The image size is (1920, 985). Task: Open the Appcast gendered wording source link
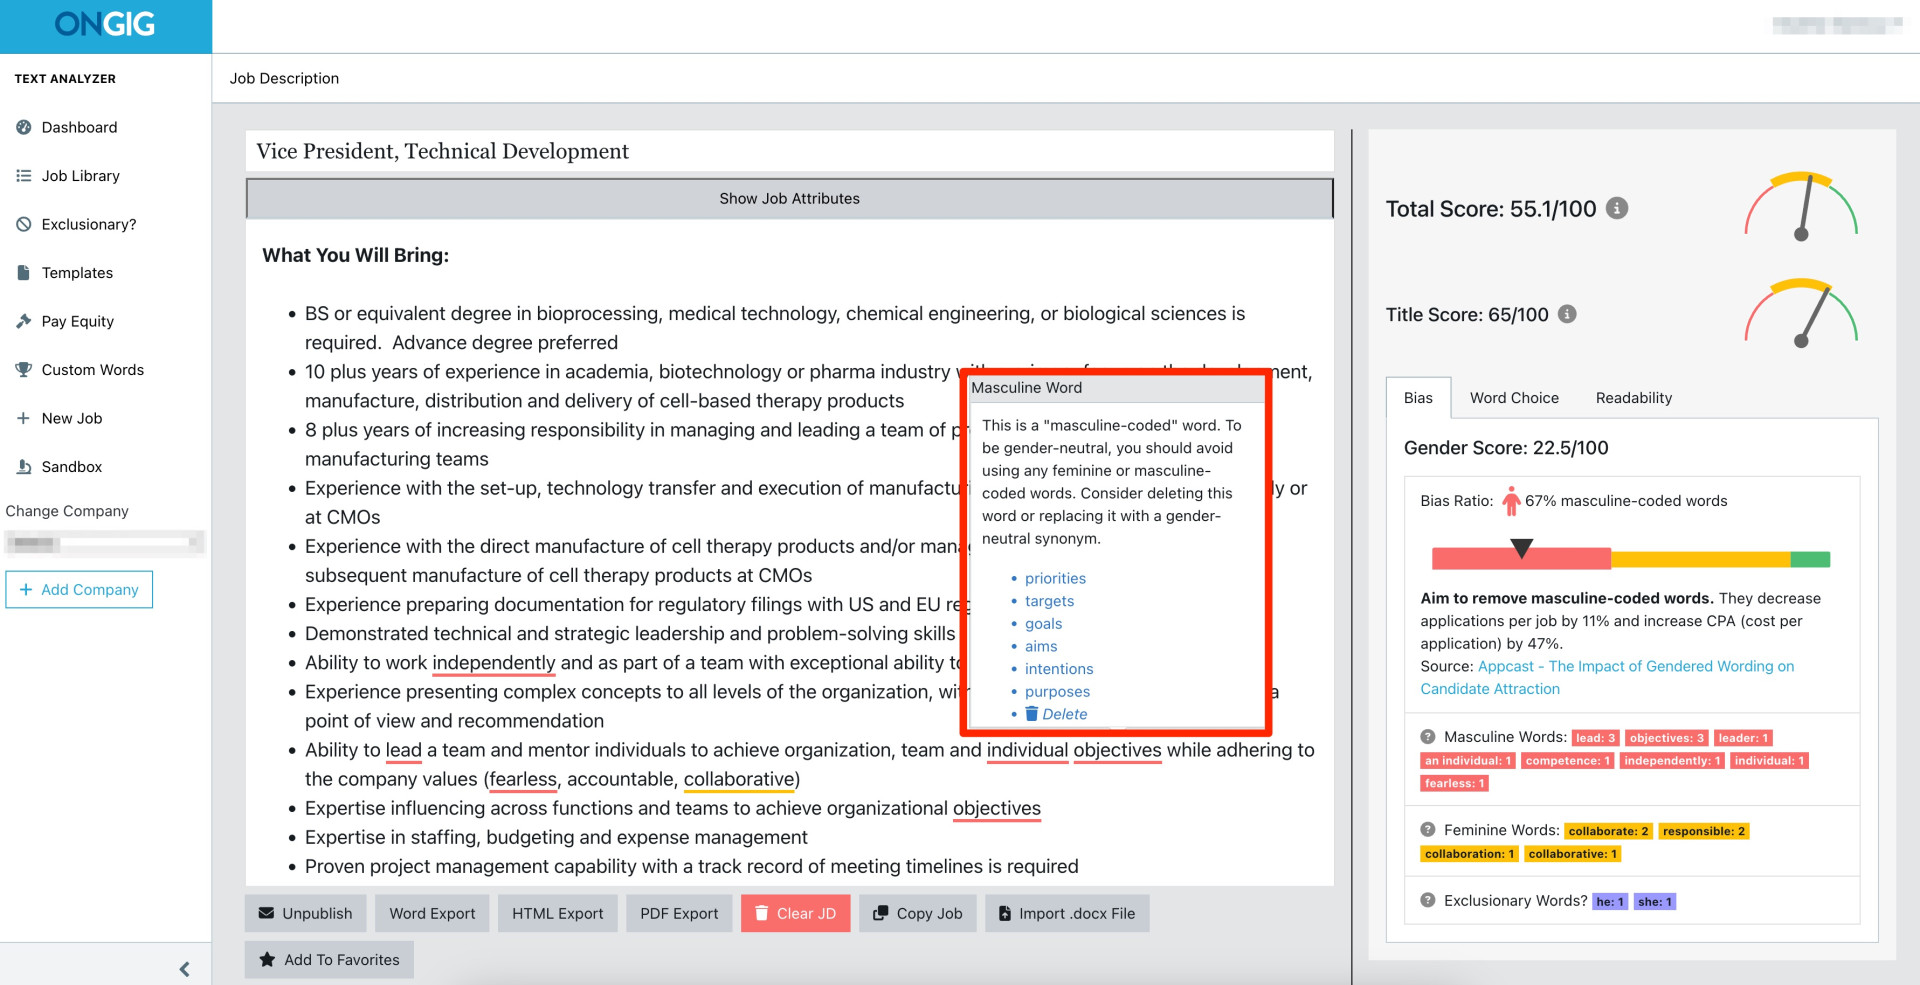pyautogui.click(x=1636, y=666)
